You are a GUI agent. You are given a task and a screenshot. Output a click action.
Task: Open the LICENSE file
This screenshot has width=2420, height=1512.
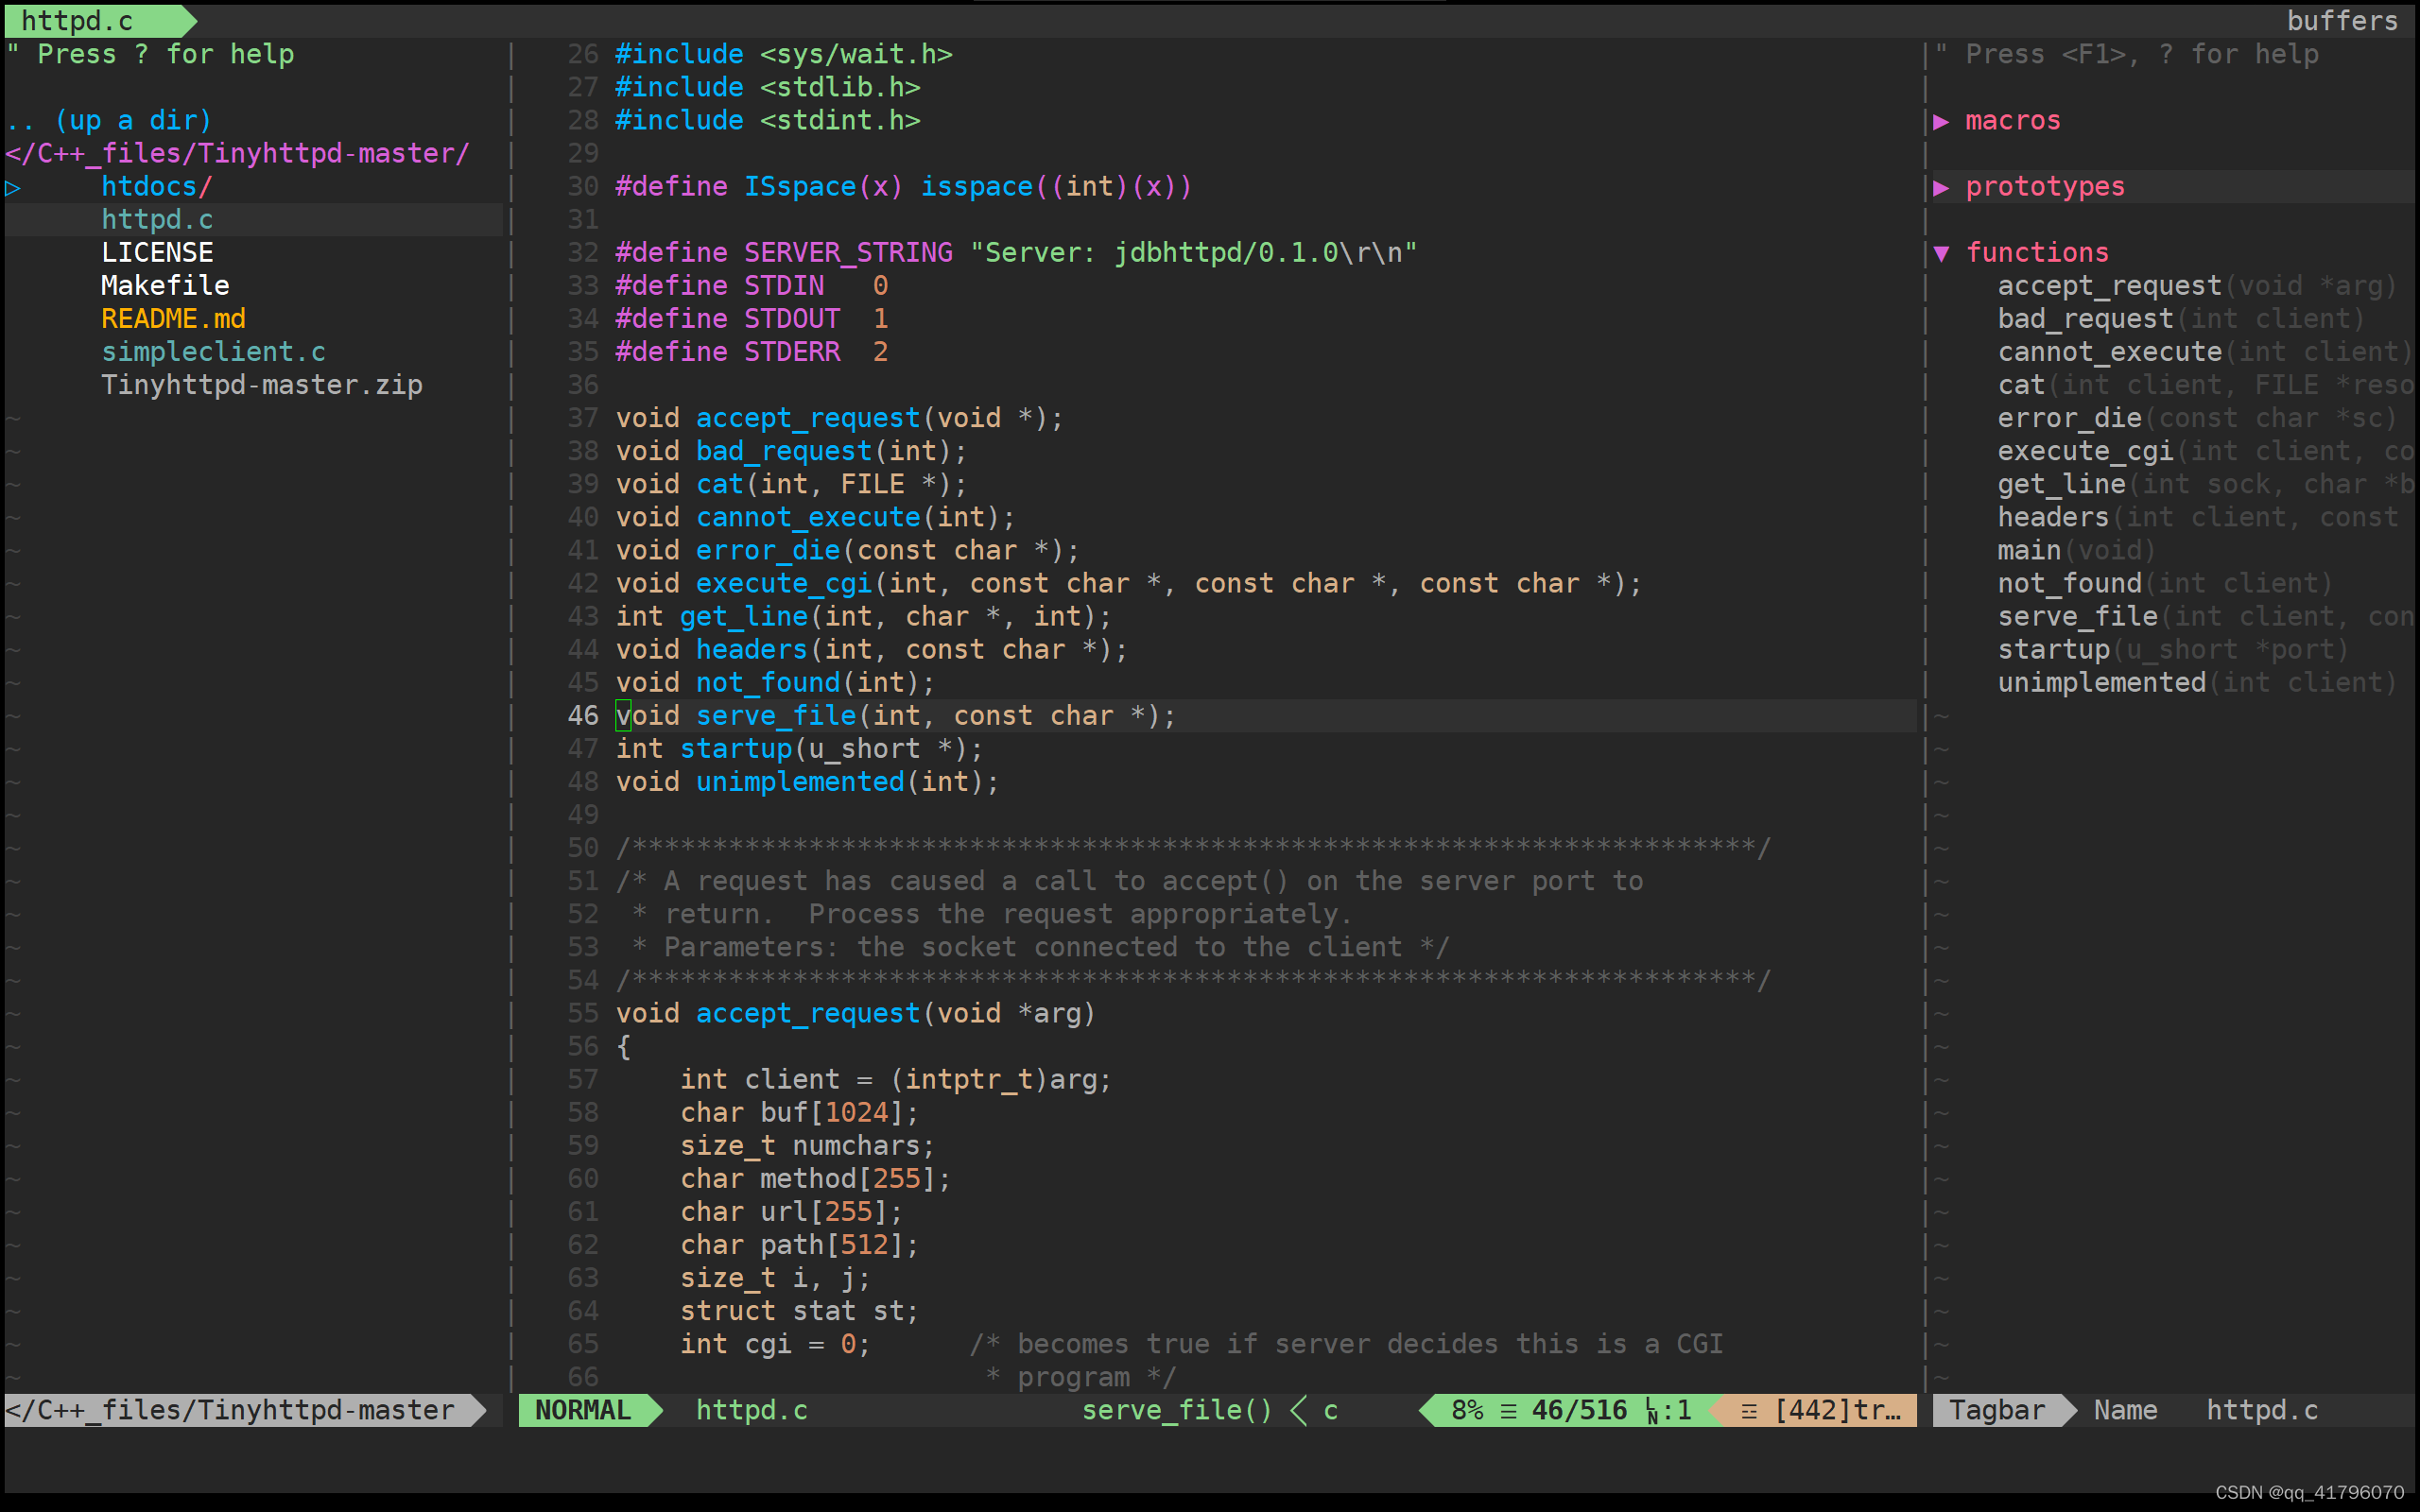point(157,253)
